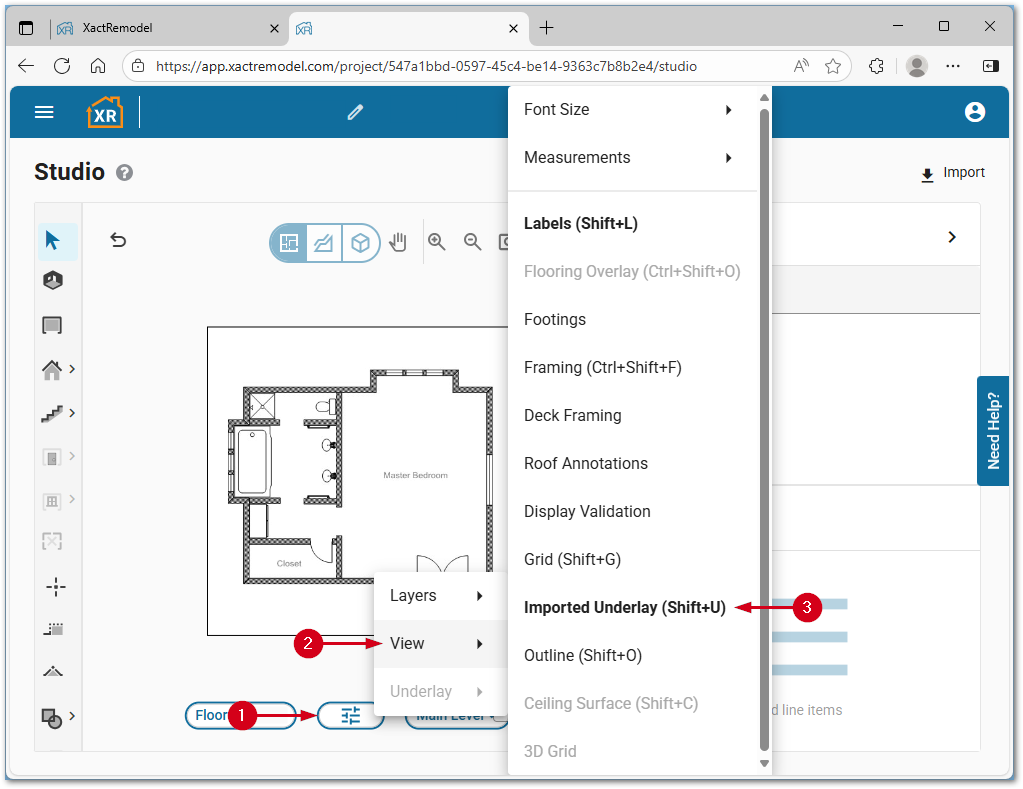Toggle Imported Underlay (Shift+U) option
Viewport: 1023px width, 789px height.
coord(624,608)
